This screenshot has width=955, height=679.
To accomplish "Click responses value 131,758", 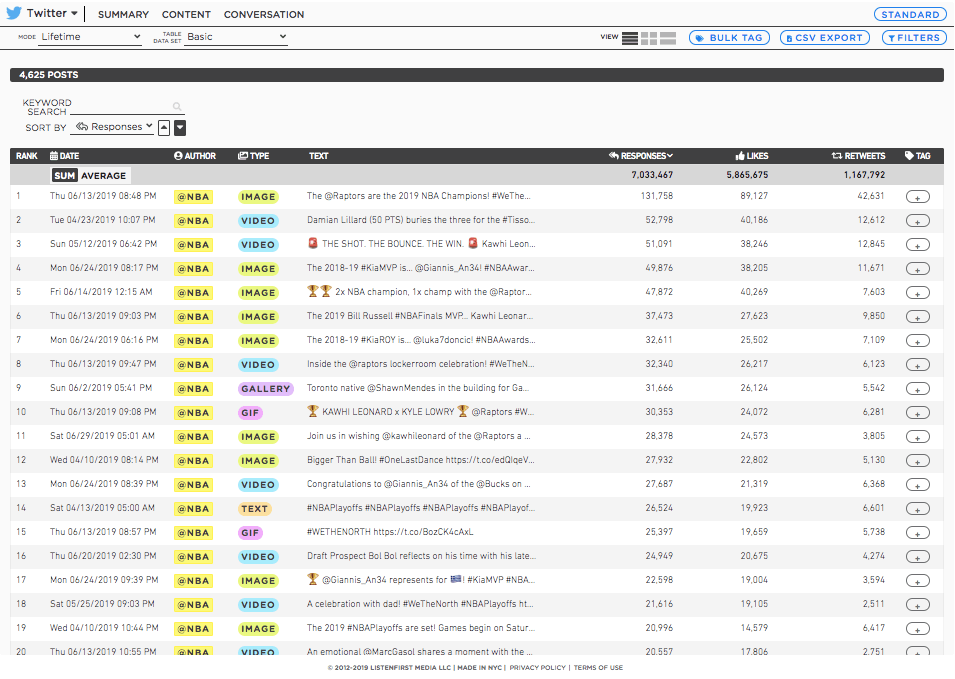I will pyautogui.click(x=657, y=196).
